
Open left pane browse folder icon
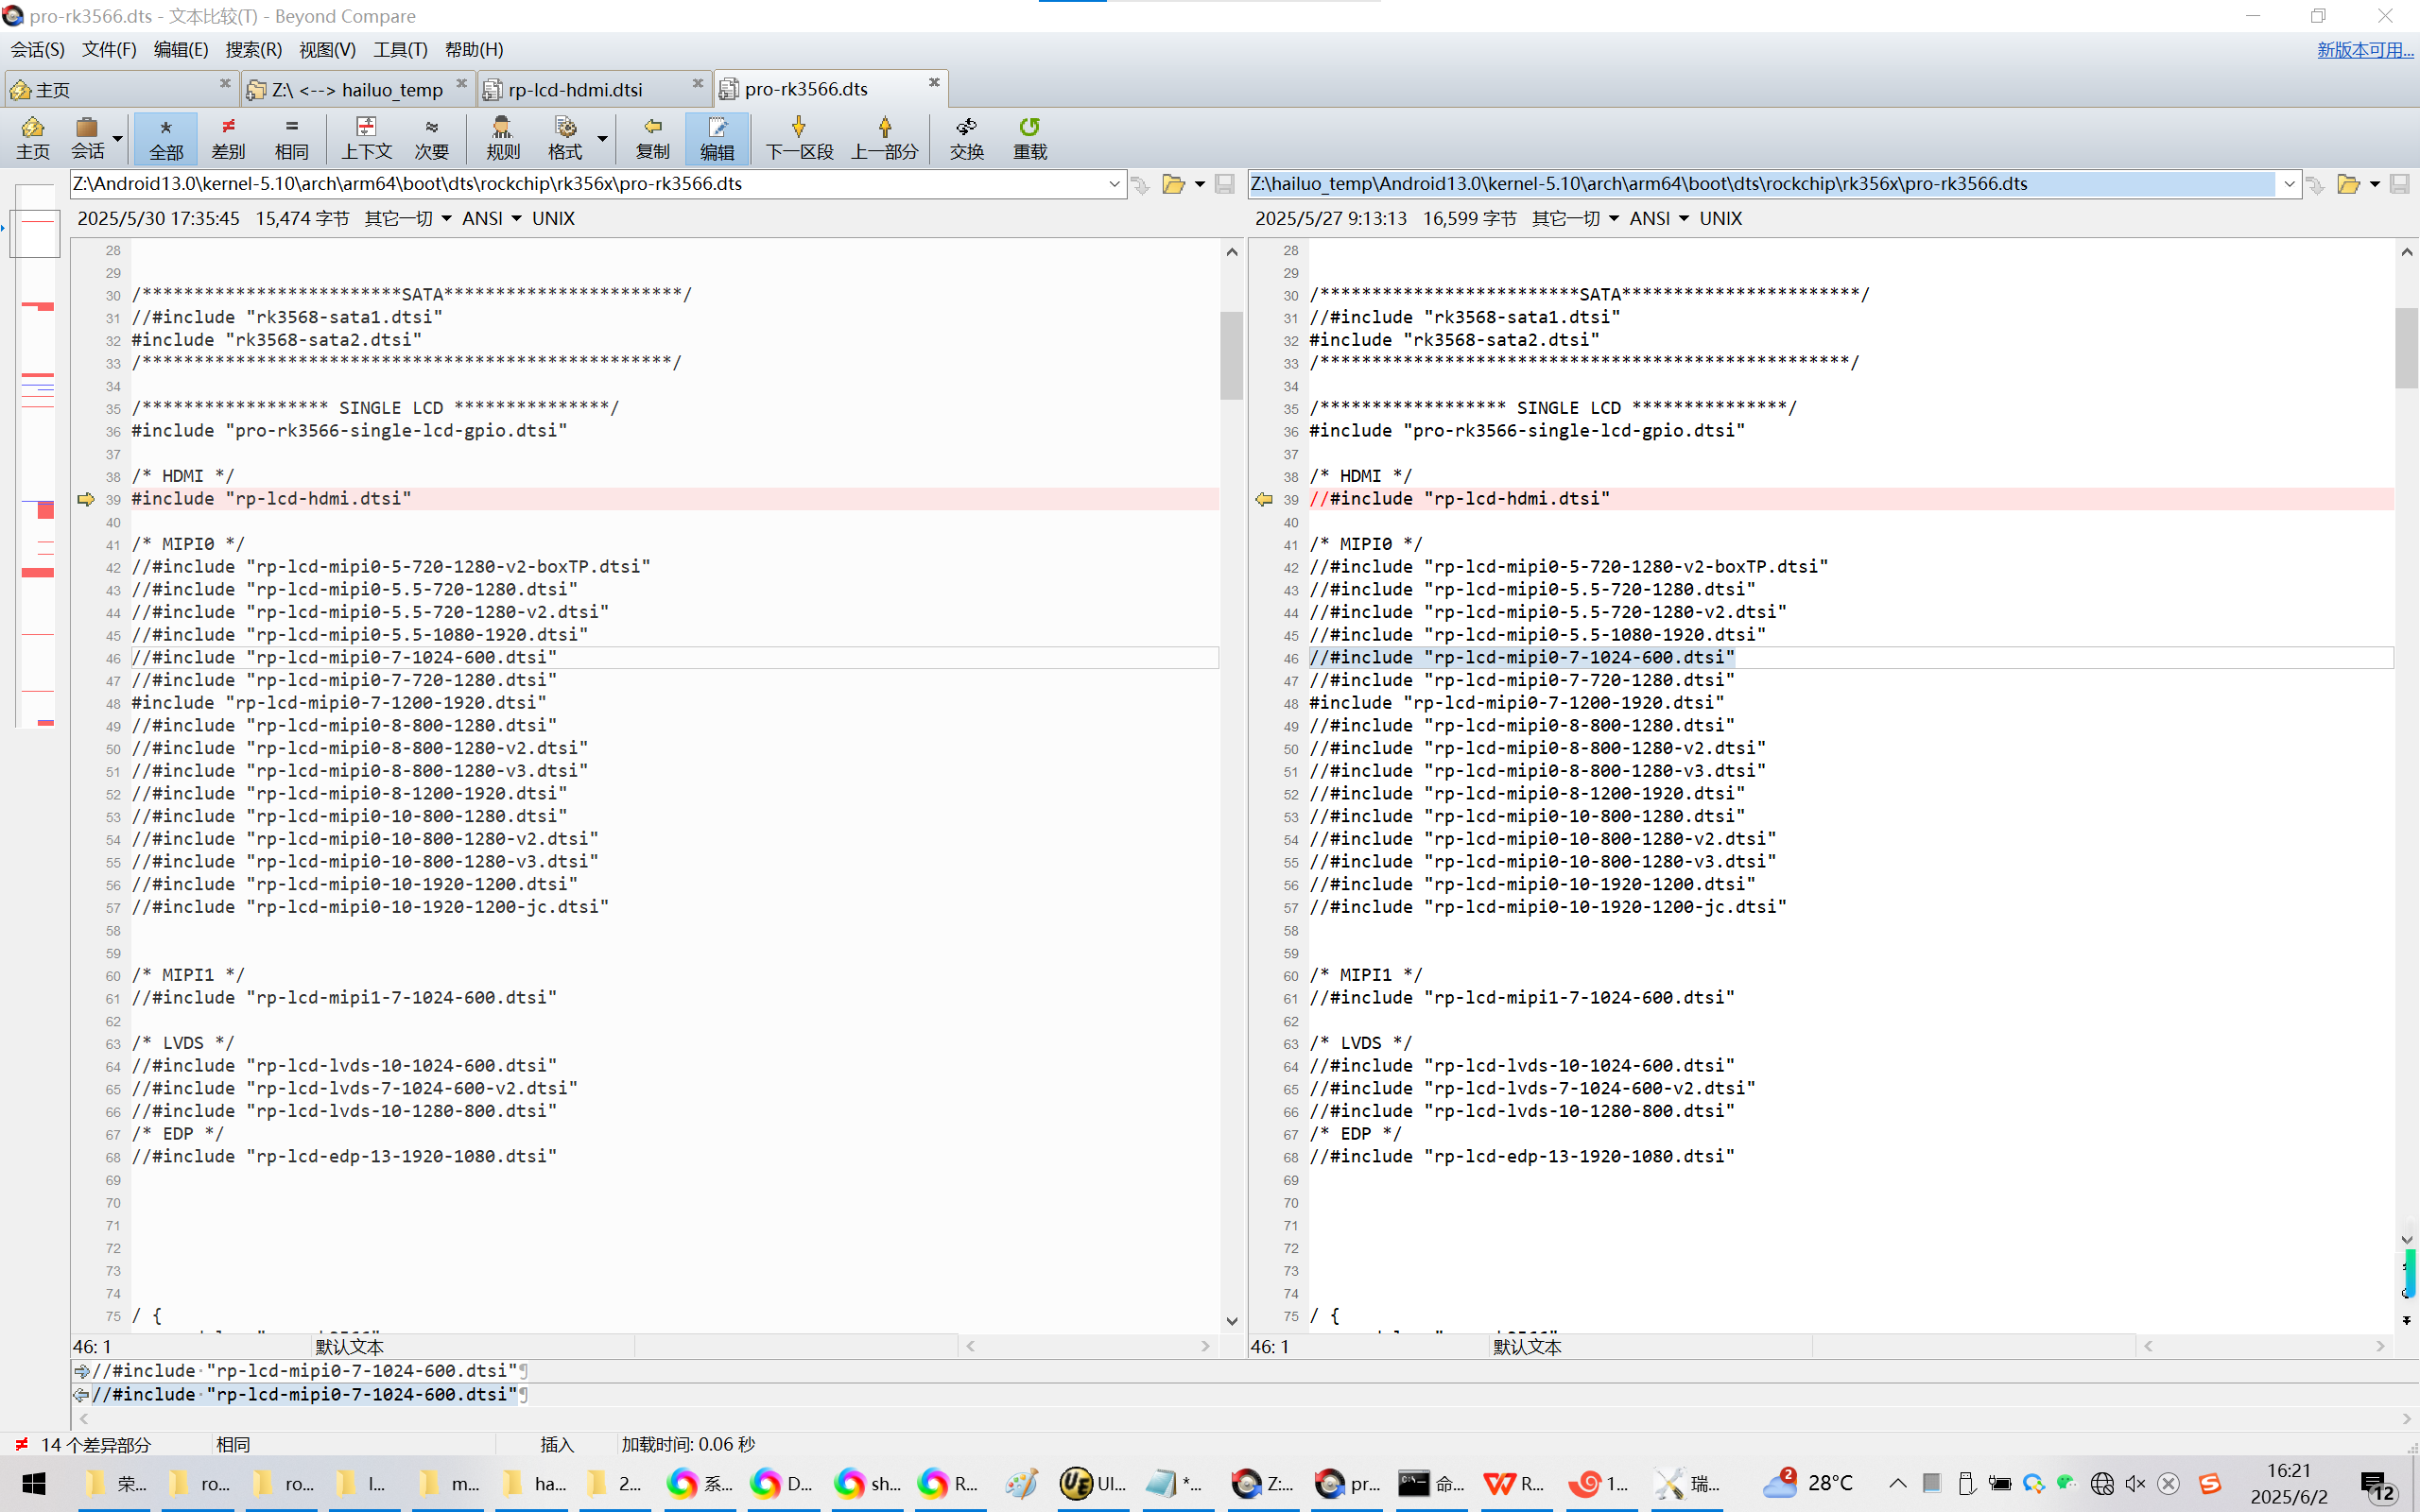[1173, 184]
